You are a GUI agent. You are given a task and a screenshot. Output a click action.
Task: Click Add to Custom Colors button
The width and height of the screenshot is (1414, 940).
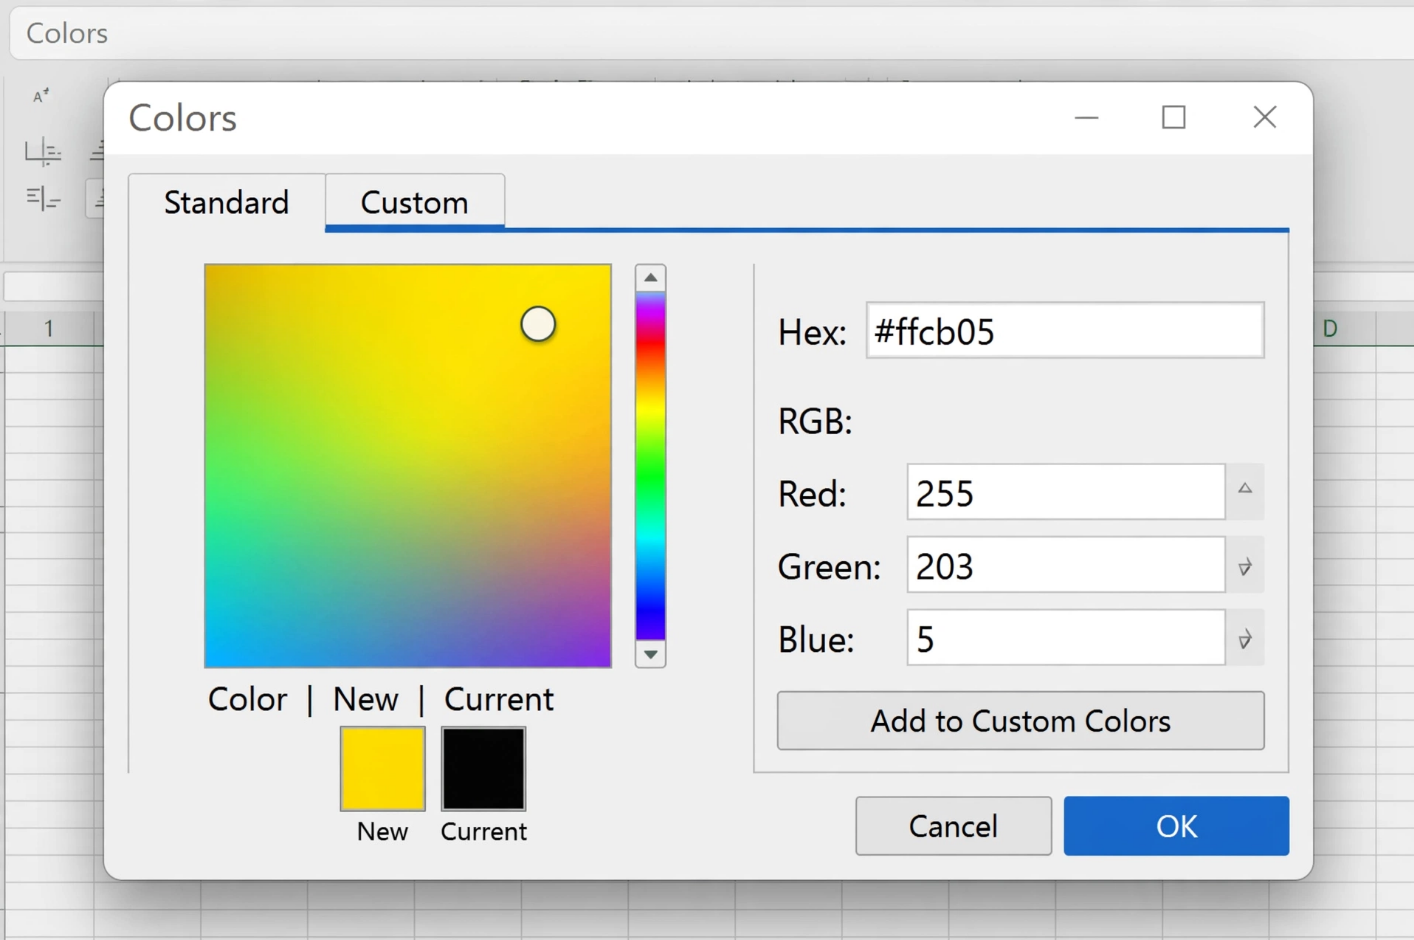pos(1020,721)
